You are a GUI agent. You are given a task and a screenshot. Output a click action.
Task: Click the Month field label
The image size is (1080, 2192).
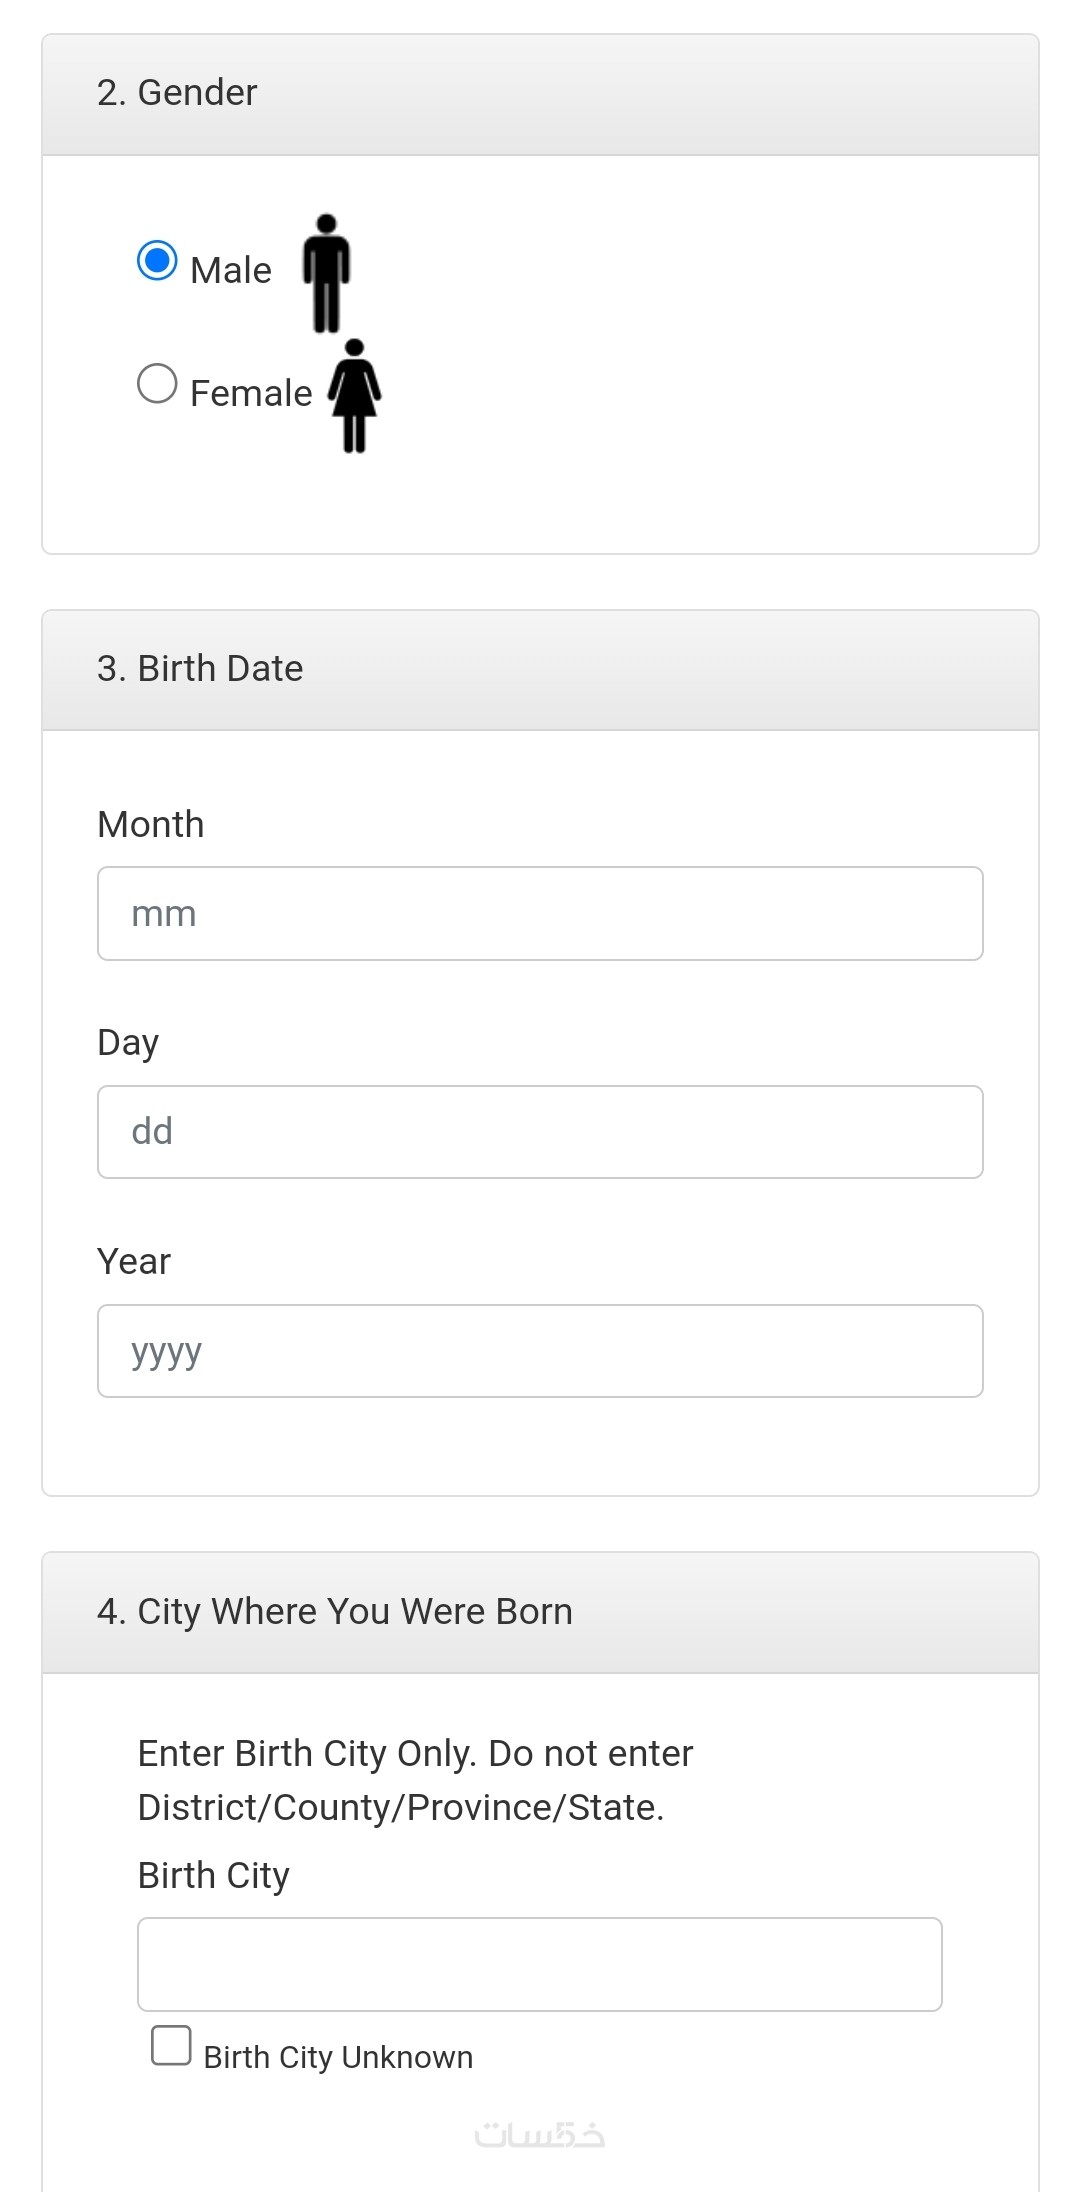[151, 825]
